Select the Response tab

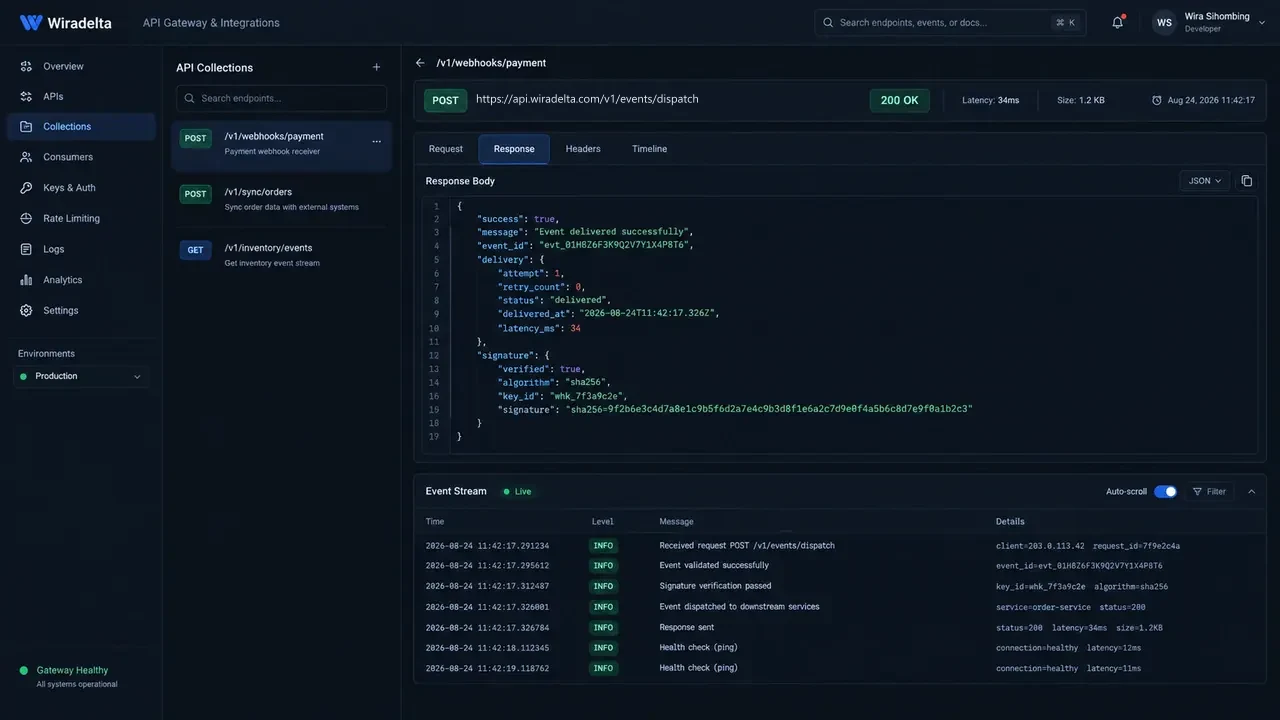click(514, 149)
